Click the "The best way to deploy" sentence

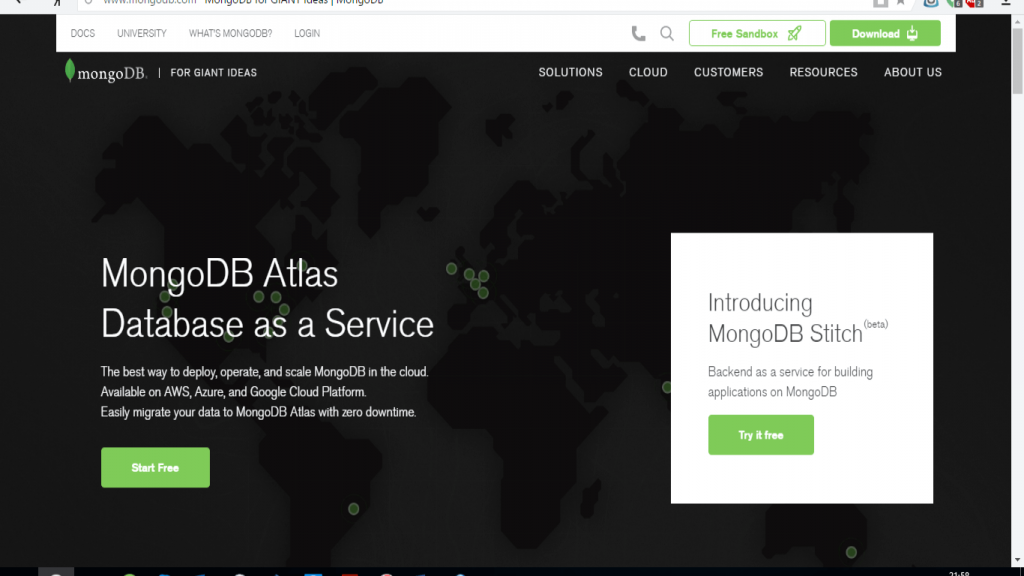click(264, 372)
